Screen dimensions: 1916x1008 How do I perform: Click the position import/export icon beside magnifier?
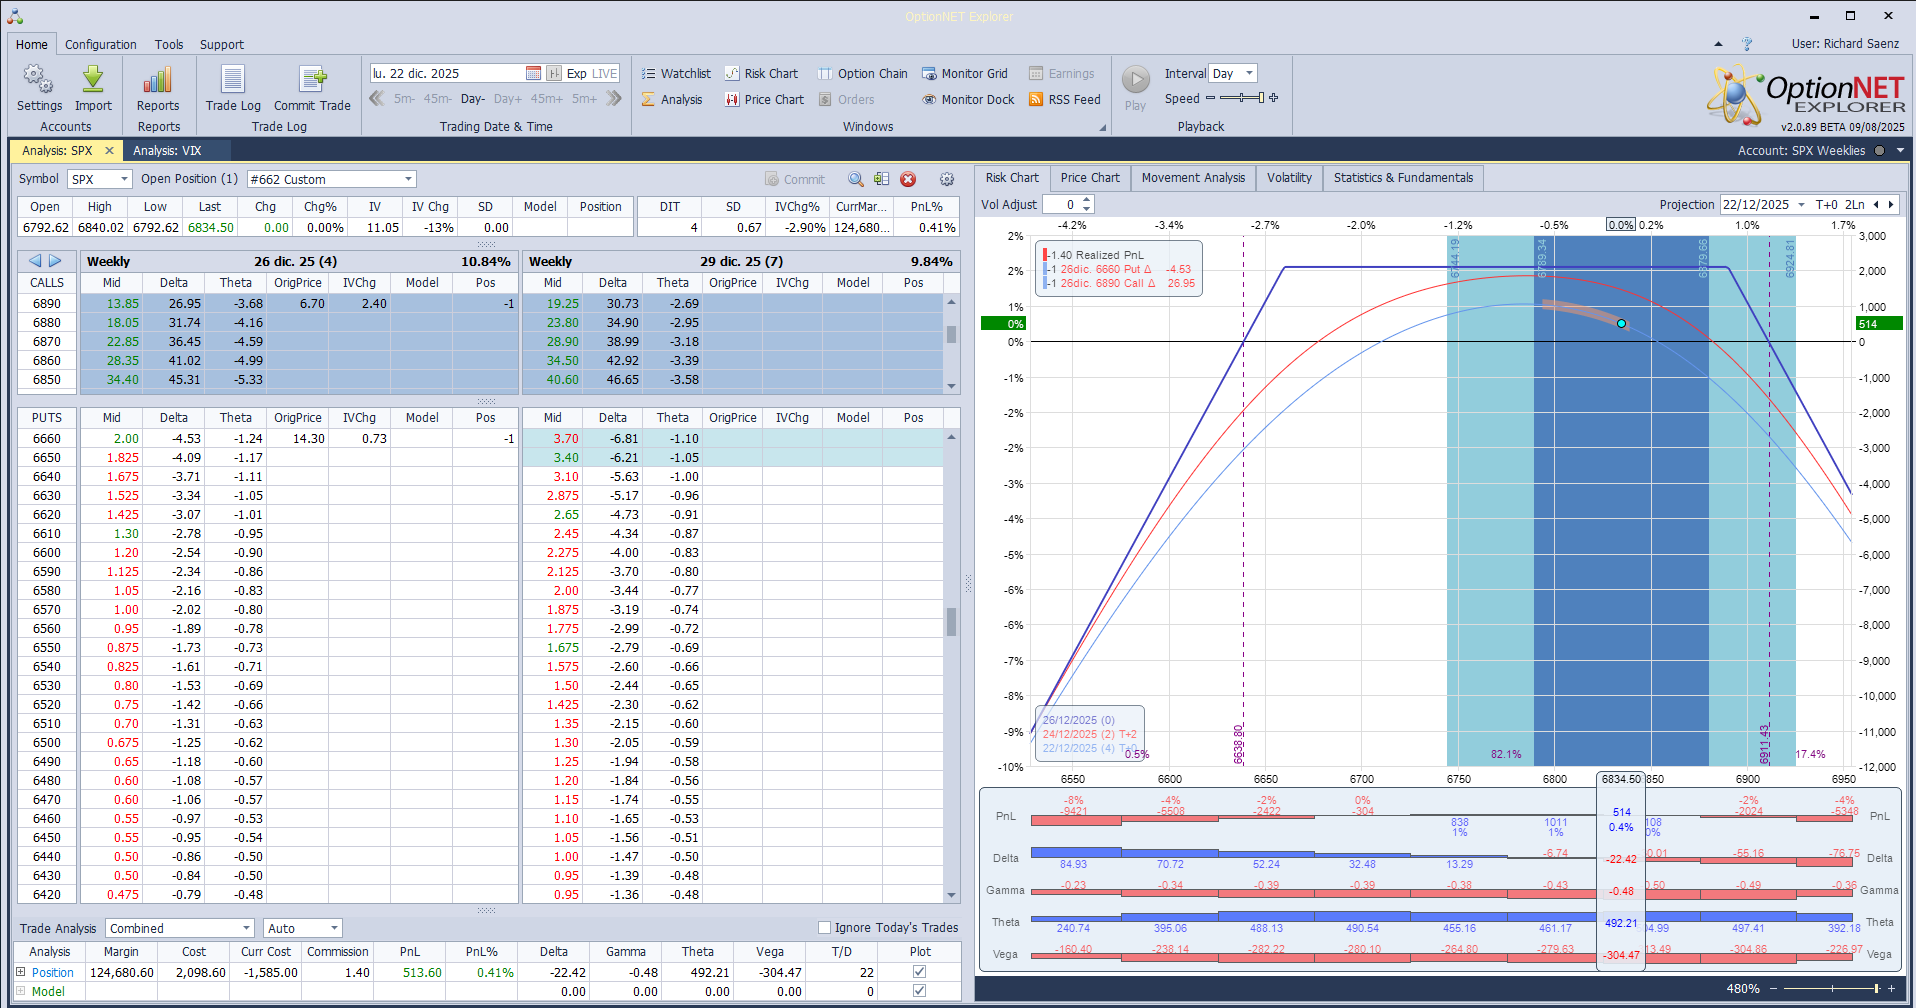point(881,179)
